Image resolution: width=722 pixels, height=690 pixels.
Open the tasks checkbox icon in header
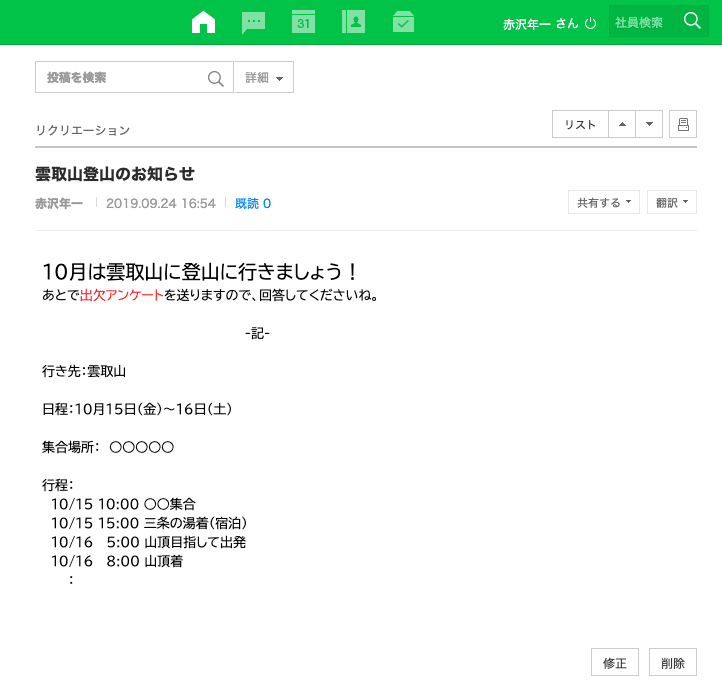point(403,22)
